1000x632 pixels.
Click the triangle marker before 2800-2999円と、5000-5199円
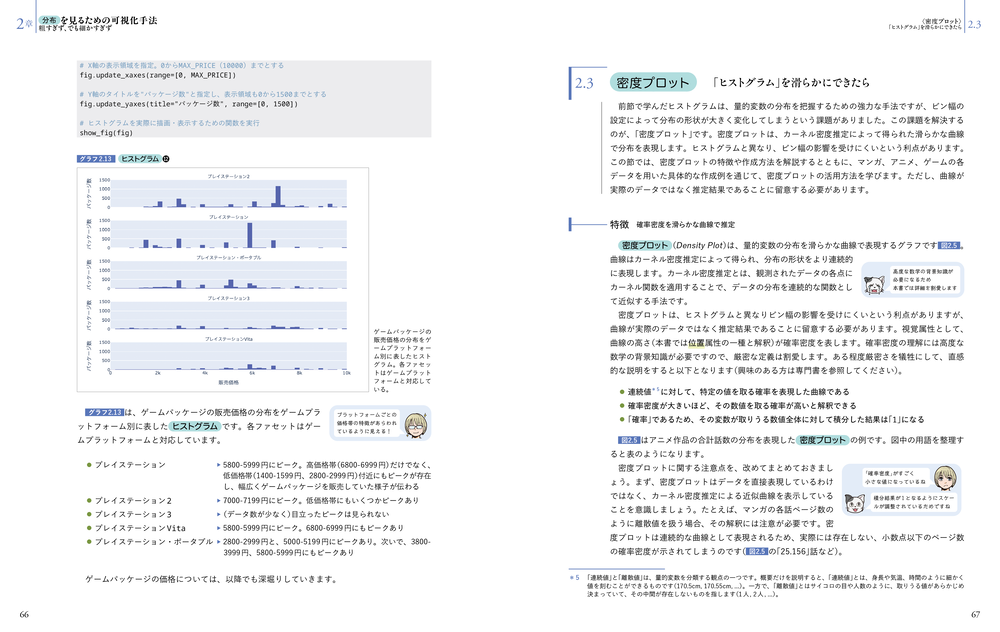[x=219, y=542]
